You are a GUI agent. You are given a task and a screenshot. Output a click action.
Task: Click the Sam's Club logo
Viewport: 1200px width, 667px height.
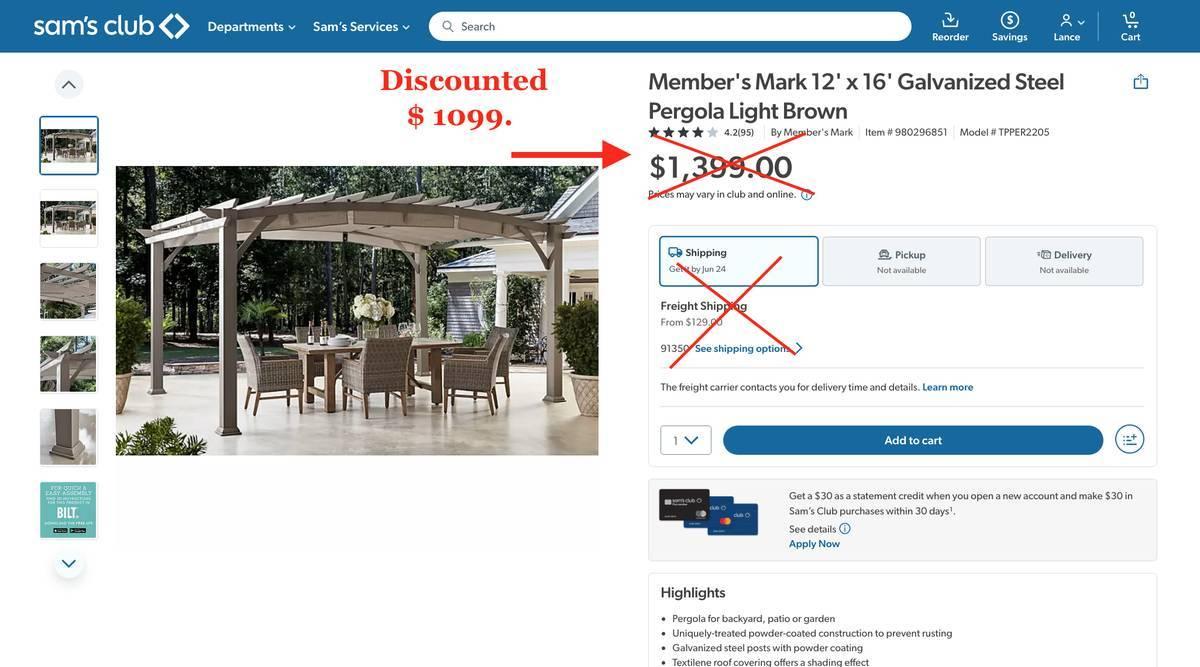[x=111, y=26]
